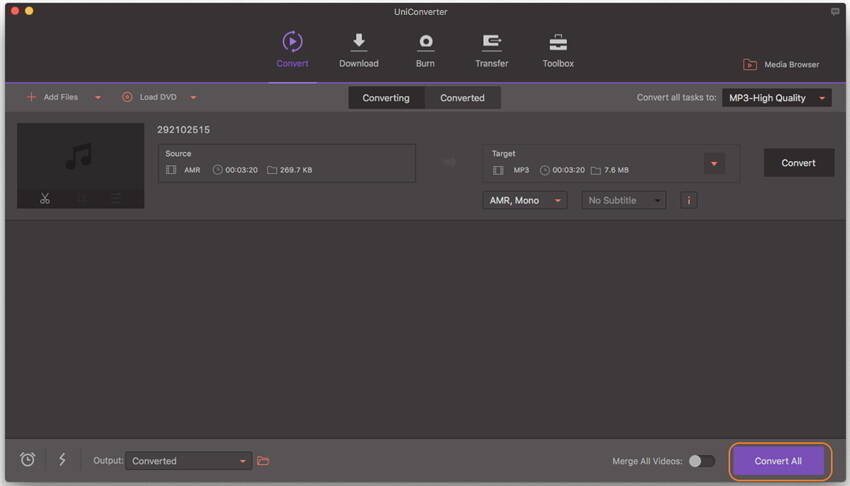Viewport: 850px width, 486px height.
Task: Switch to the Converted tab
Action: 462,98
